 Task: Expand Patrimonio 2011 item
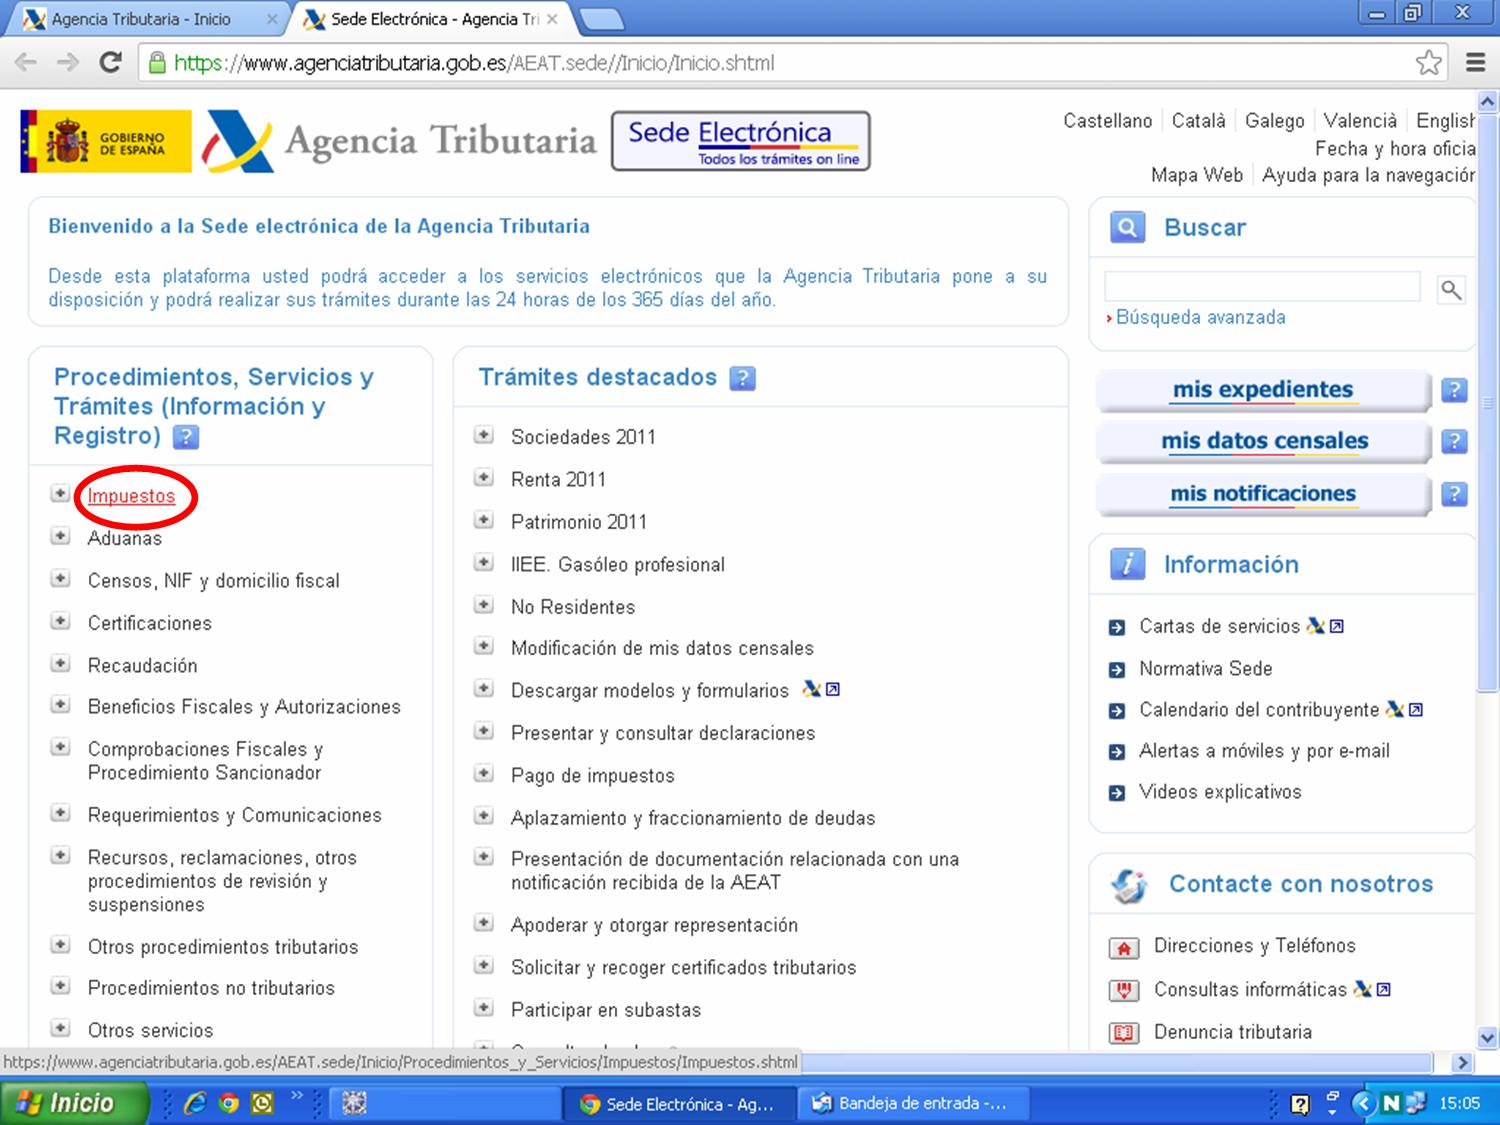coord(484,520)
